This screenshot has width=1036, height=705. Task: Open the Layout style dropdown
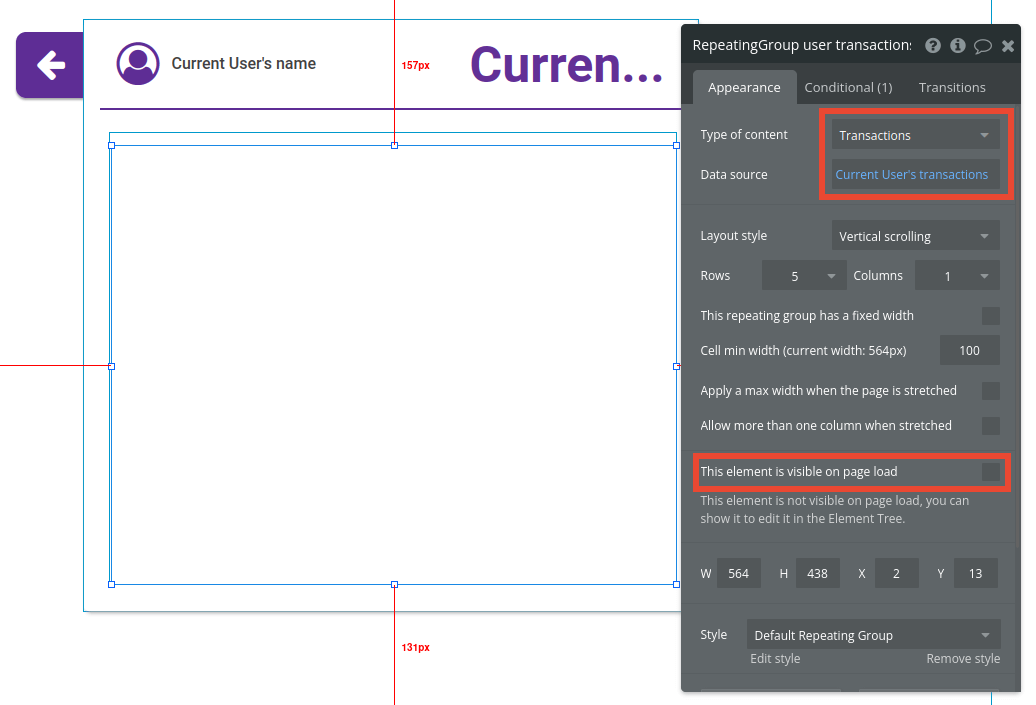(x=914, y=235)
